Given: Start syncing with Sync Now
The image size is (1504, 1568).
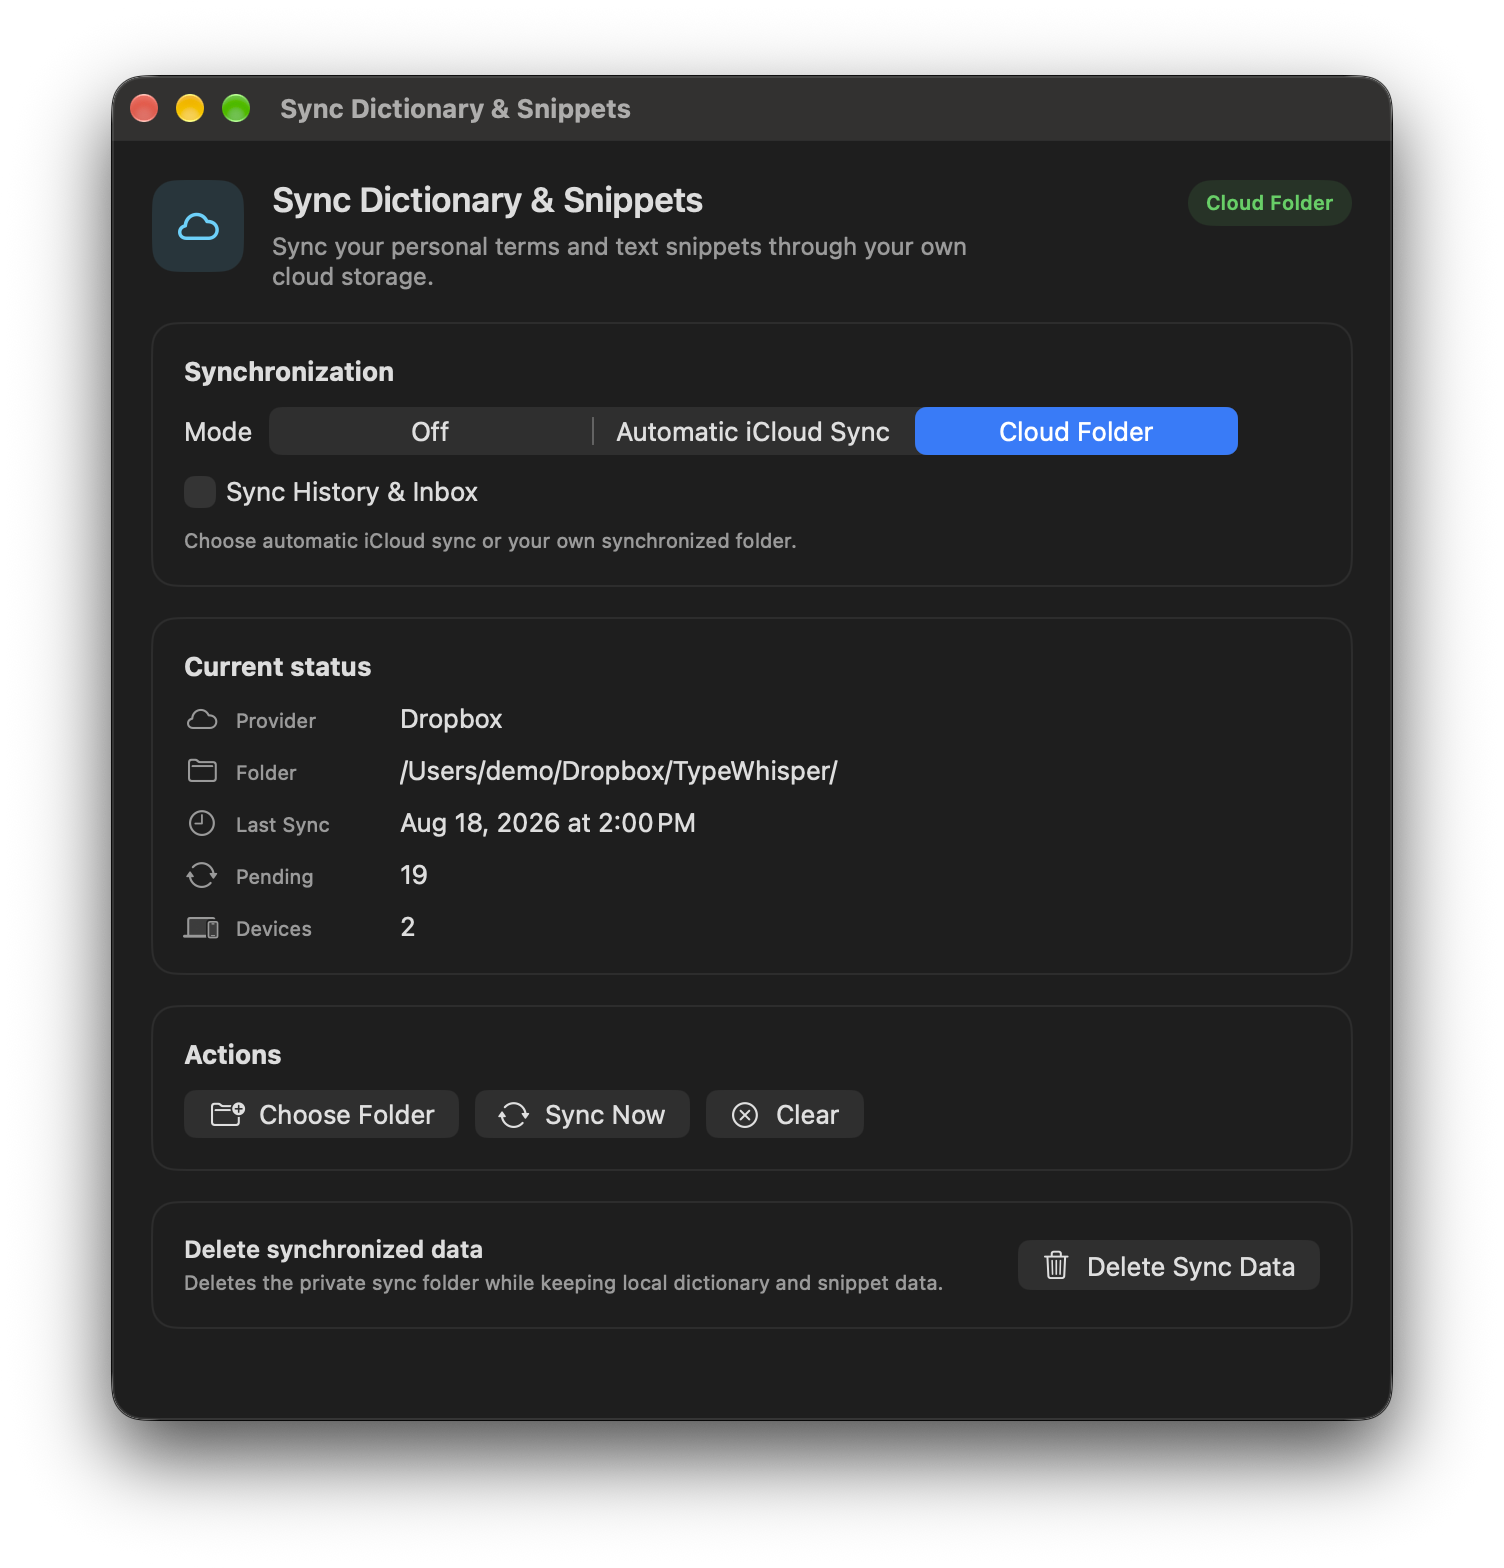Looking at the screenshot, I should pyautogui.click(x=582, y=1114).
